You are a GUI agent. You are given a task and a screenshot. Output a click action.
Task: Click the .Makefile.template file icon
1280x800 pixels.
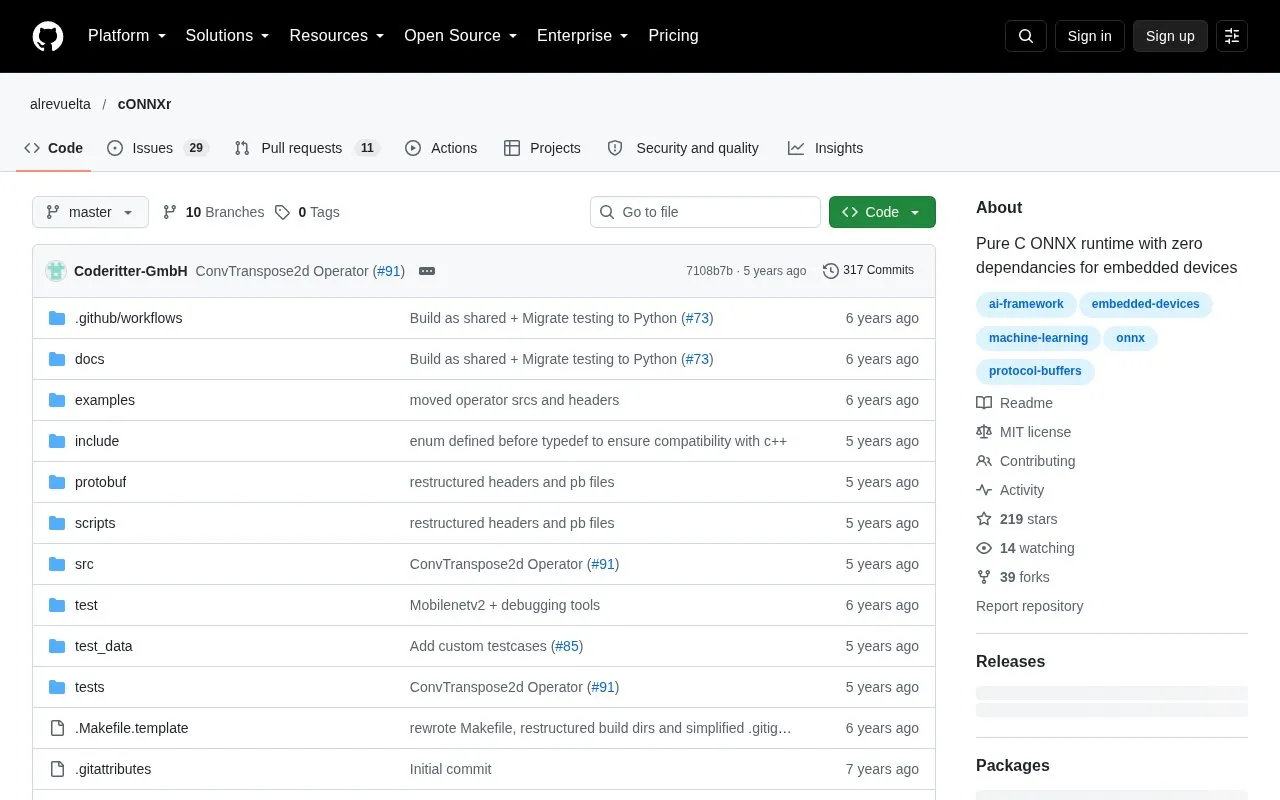tap(57, 728)
